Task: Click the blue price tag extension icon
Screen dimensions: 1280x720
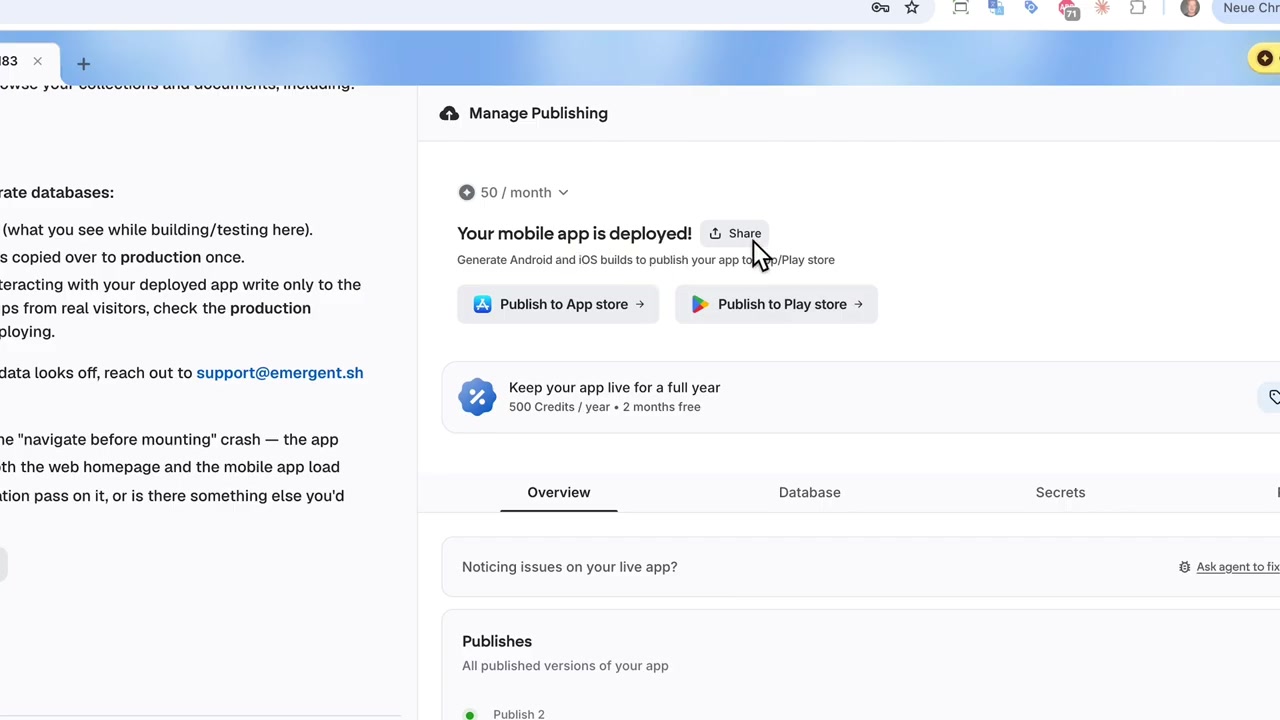Action: pos(1031,8)
